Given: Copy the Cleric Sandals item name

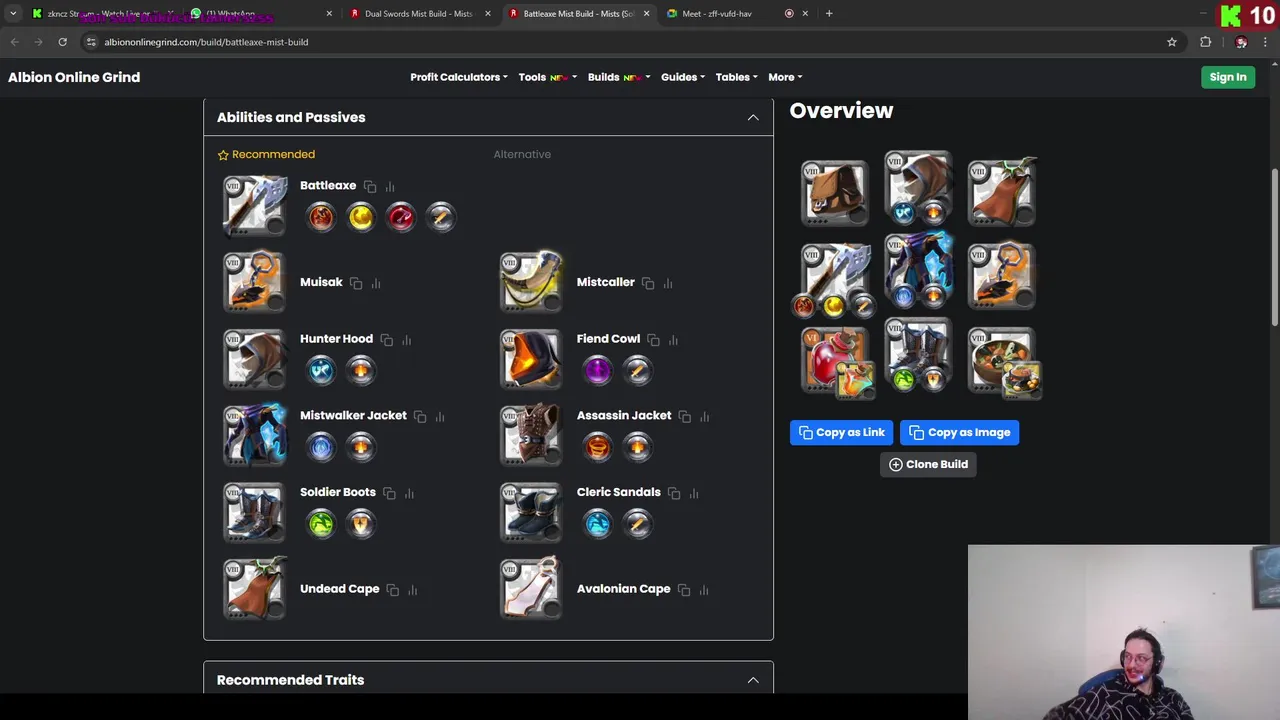Looking at the screenshot, I should [674, 493].
